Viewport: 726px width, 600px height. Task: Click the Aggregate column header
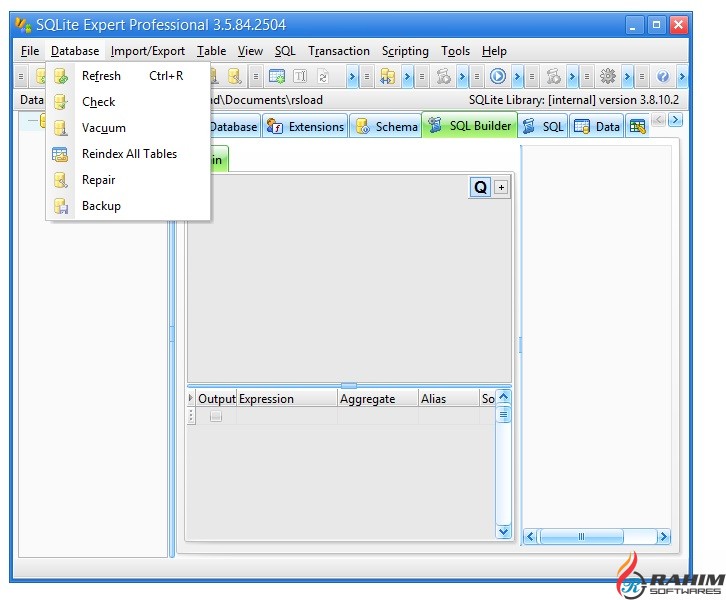click(378, 399)
